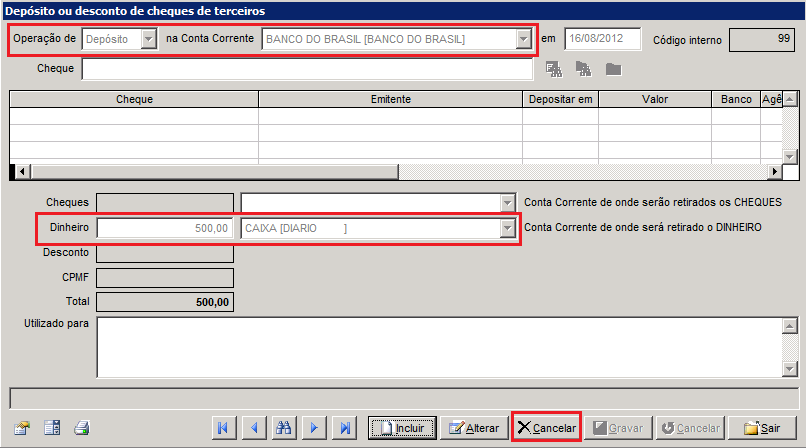This screenshot has width=806, height=448.
Task: Click the middle gray icon beside the Cheque field
Action: tap(583, 69)
